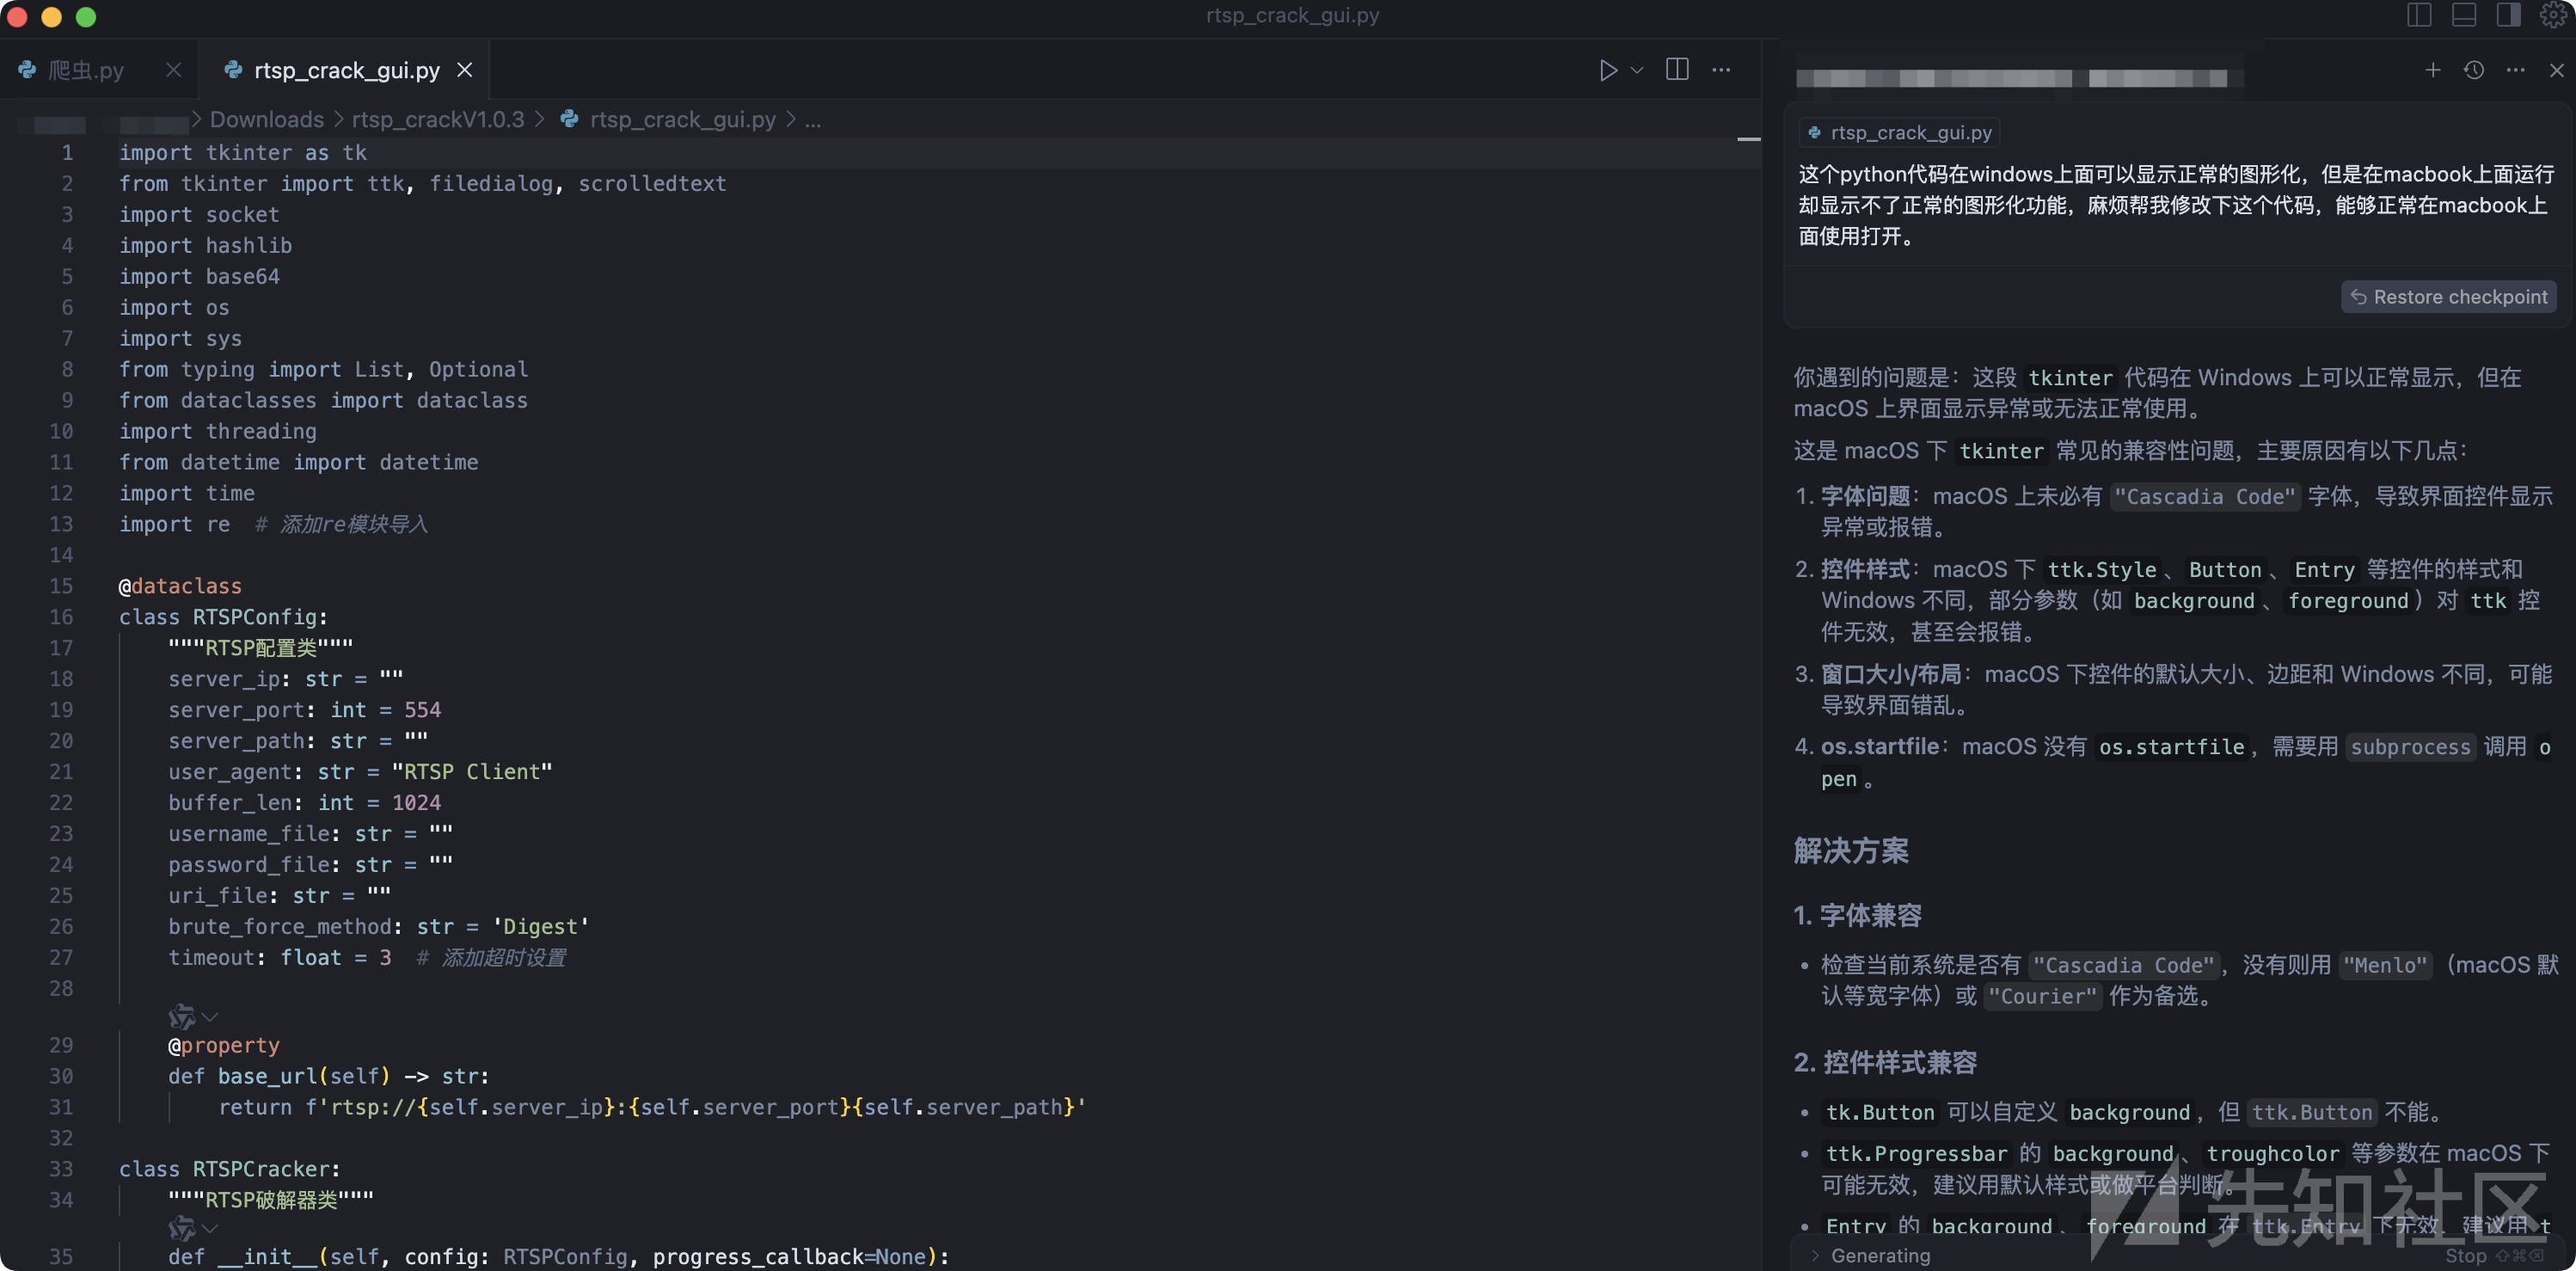Screen dimensions: 2576x1271
Task: Click the rtsp_crack_gui.py file chip in chat
Action: pos(1900,132)
